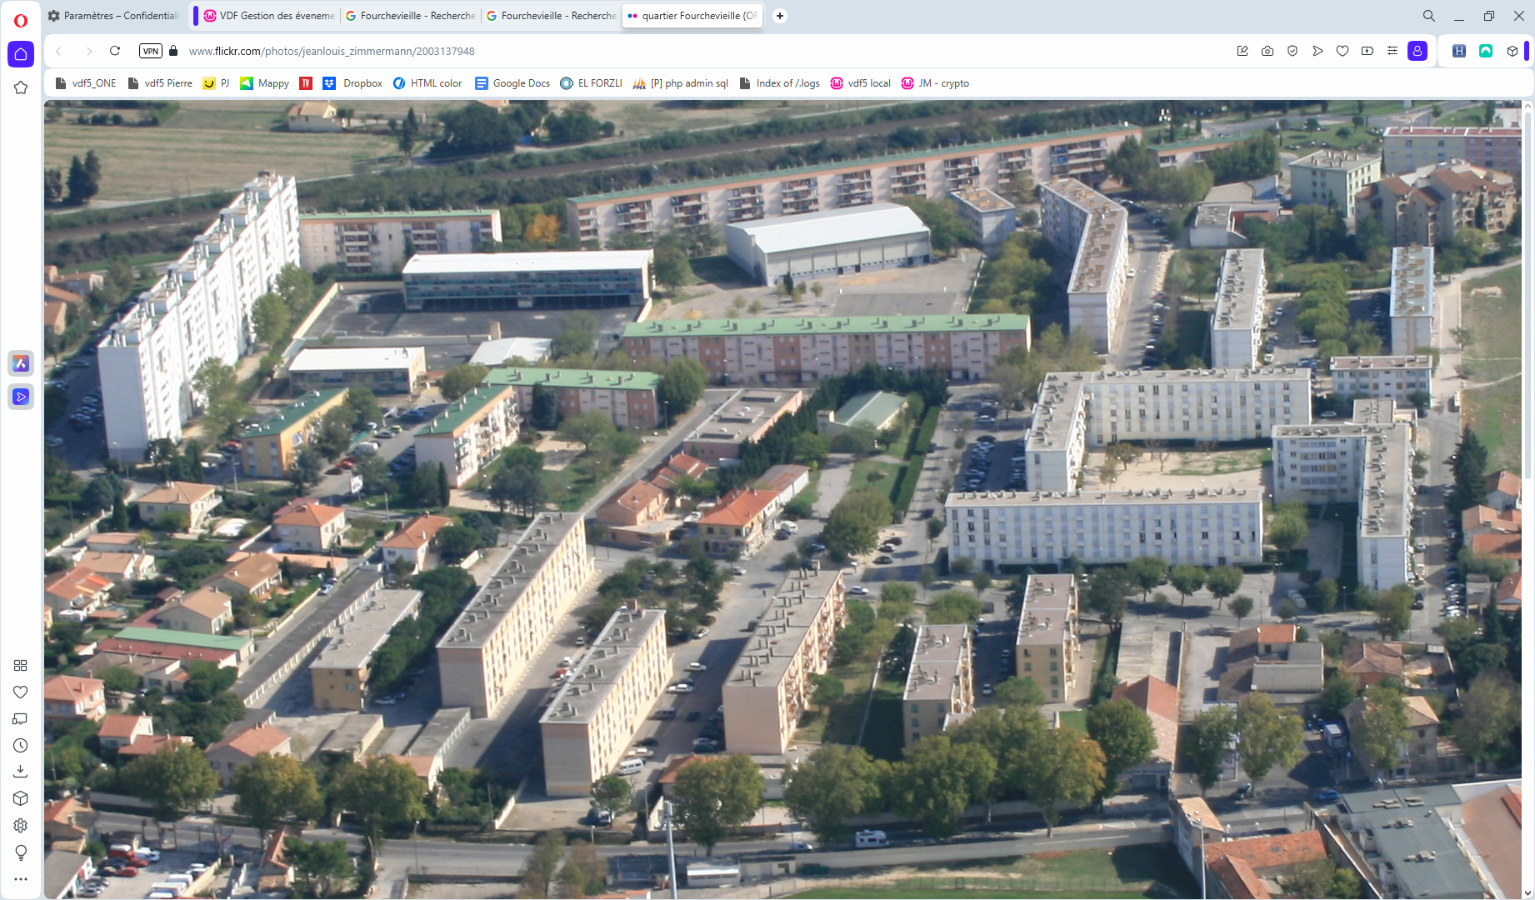The image size is (1535, 900).
Task: Expand the sidebar three-dots menu
Action: coord(20,879)
